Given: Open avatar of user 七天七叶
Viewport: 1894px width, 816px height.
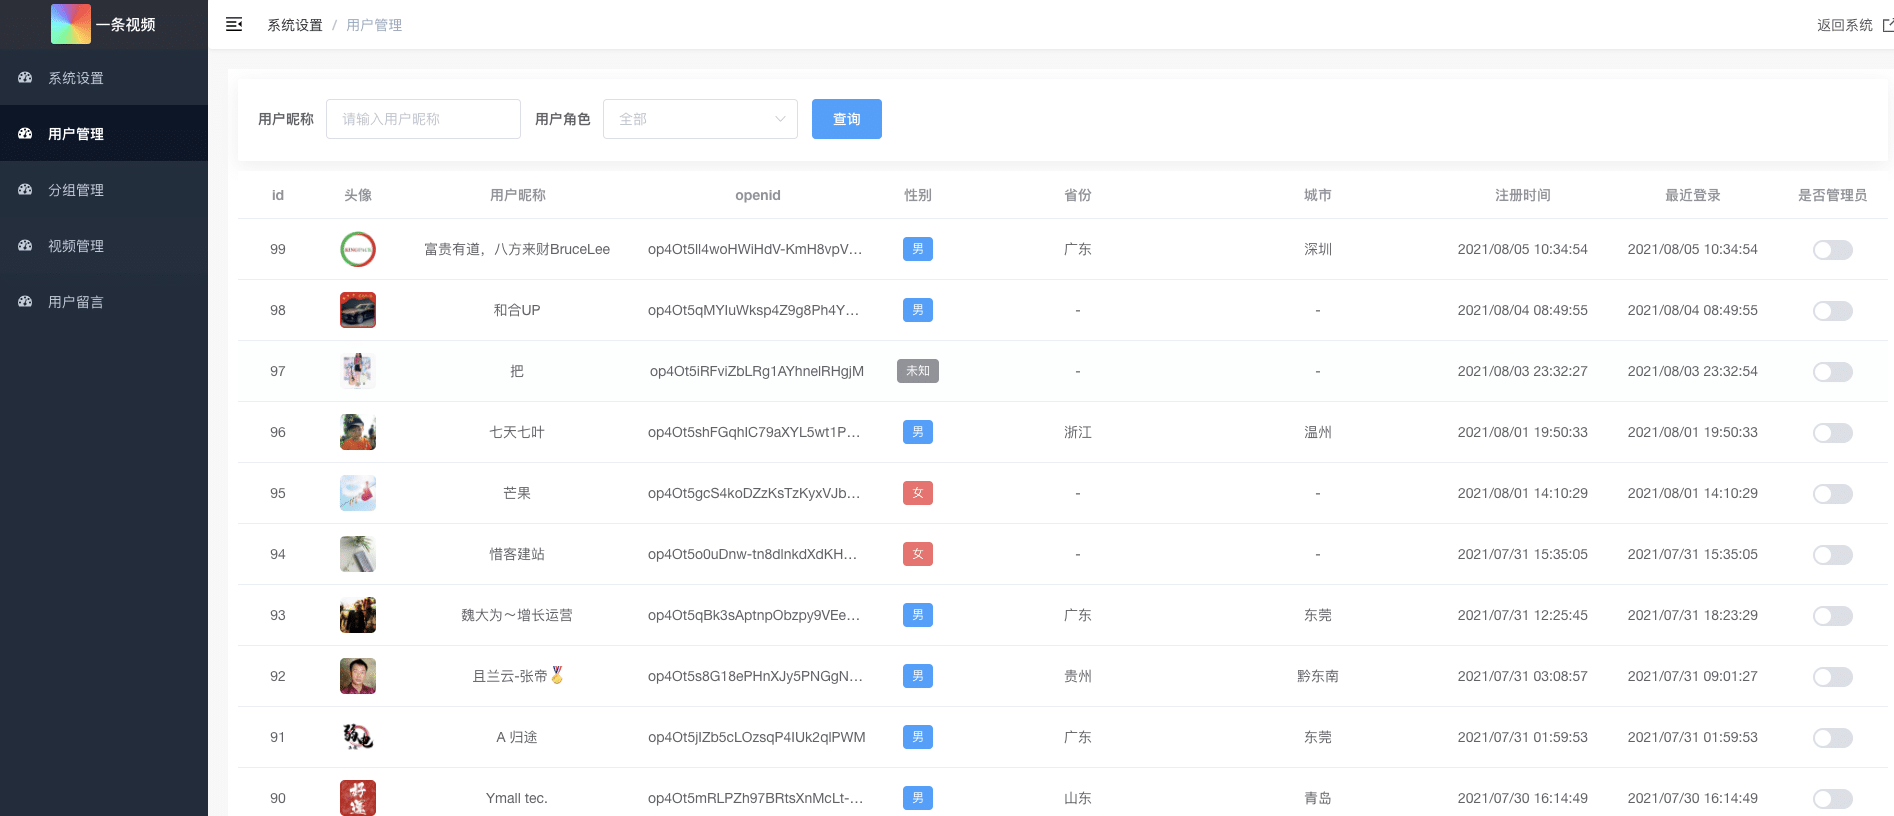Looking at the screenshot, I should [358, 432].
